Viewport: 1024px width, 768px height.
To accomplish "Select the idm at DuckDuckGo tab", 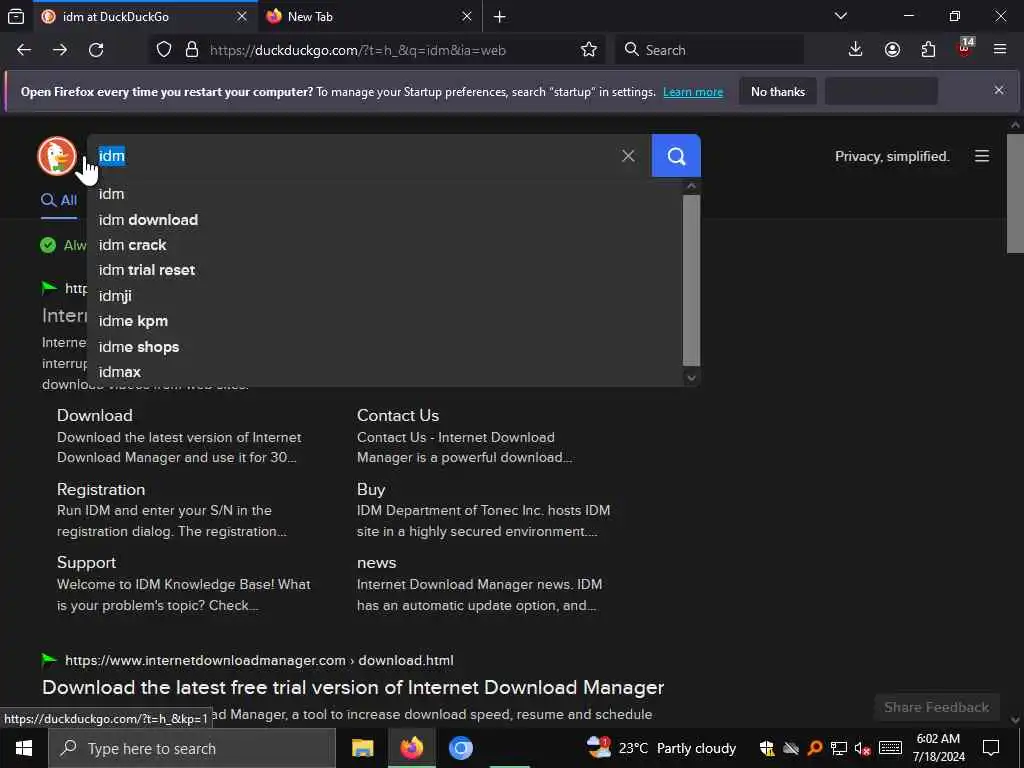I will (146, 16).
